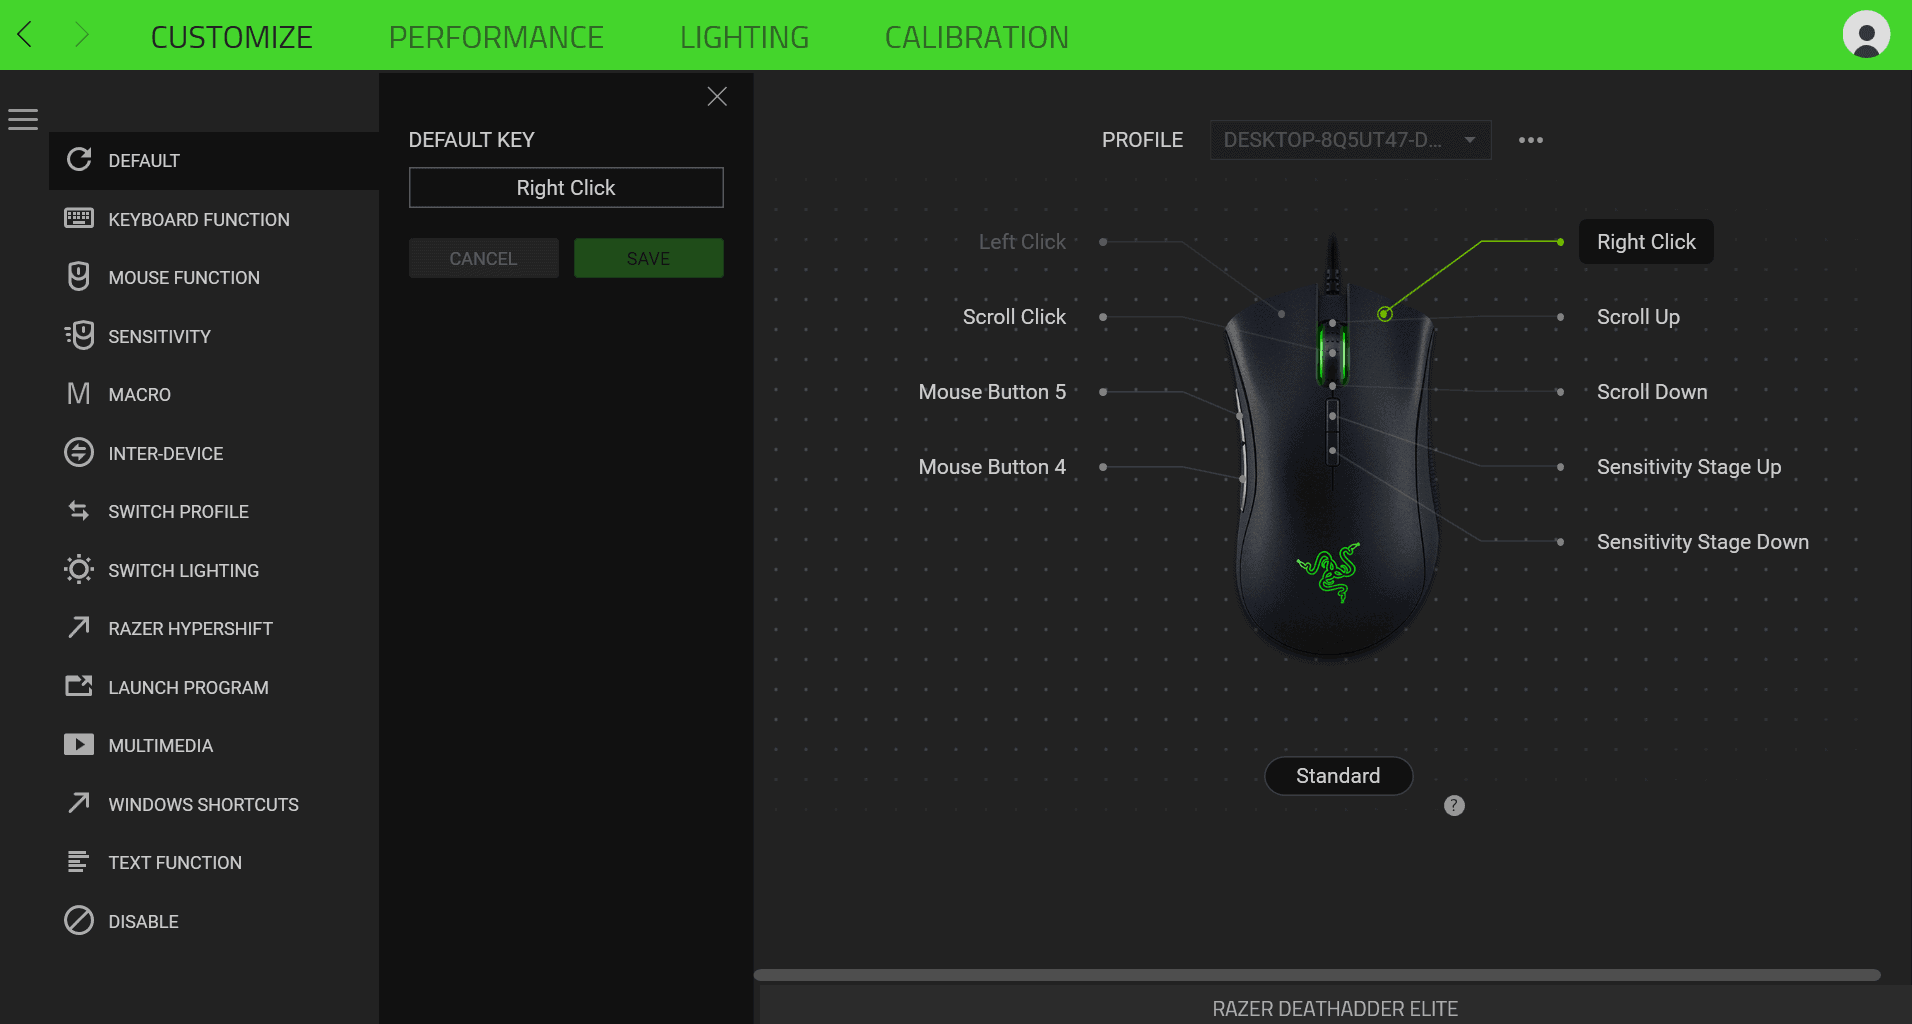Select the DEFAULT option label
1912x1024 pixels.
coord(144,161)
